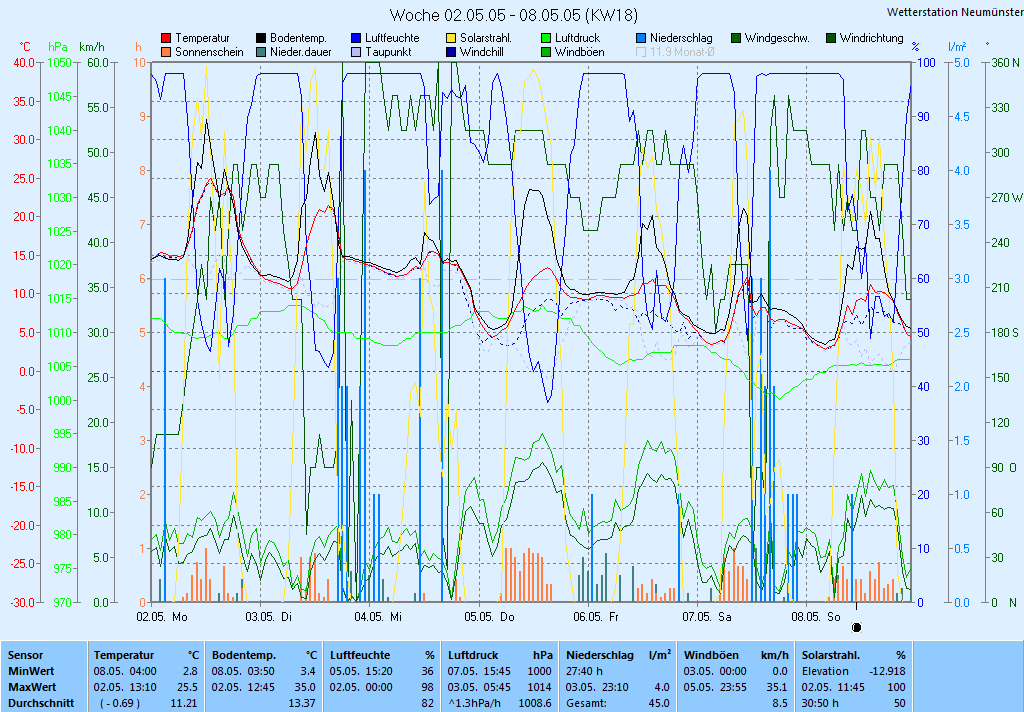Click the '360 N' wind direction axis label
The width and height of the screenshot is (1024, 712).
coord(1005,63)
